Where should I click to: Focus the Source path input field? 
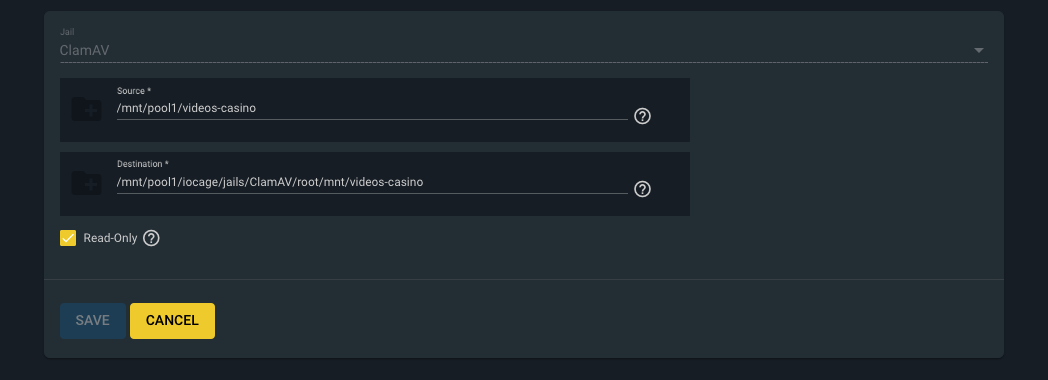[372, 108]
